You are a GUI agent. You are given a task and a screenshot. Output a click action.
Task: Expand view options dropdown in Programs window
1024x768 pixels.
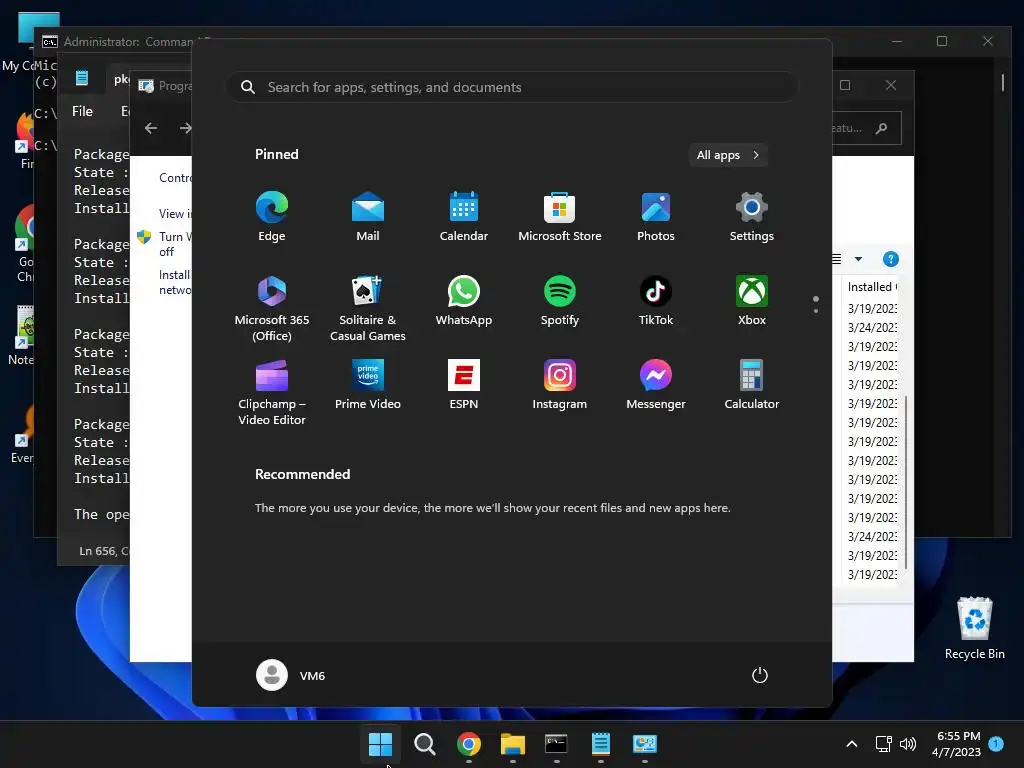pos(858,259)
